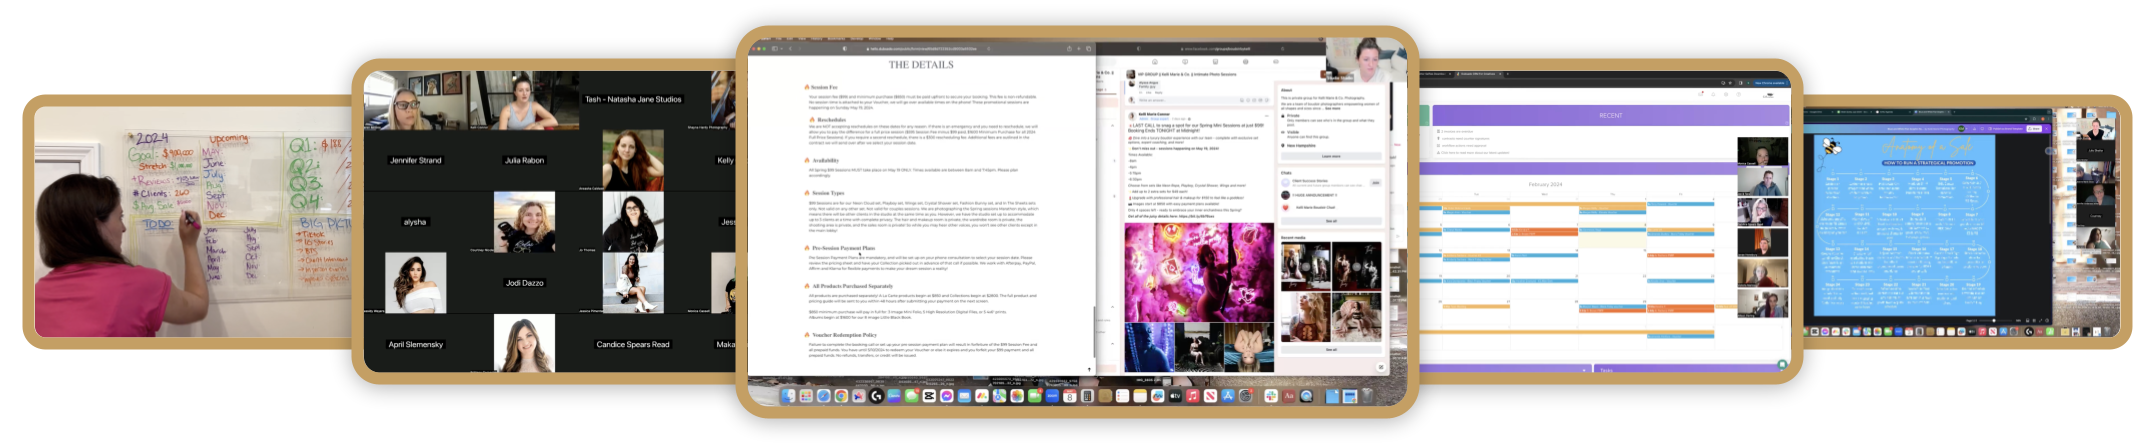Launch Google Chrome from the Dock
The width and height of the screenshot is (2155, 446).
pos(843,397)
